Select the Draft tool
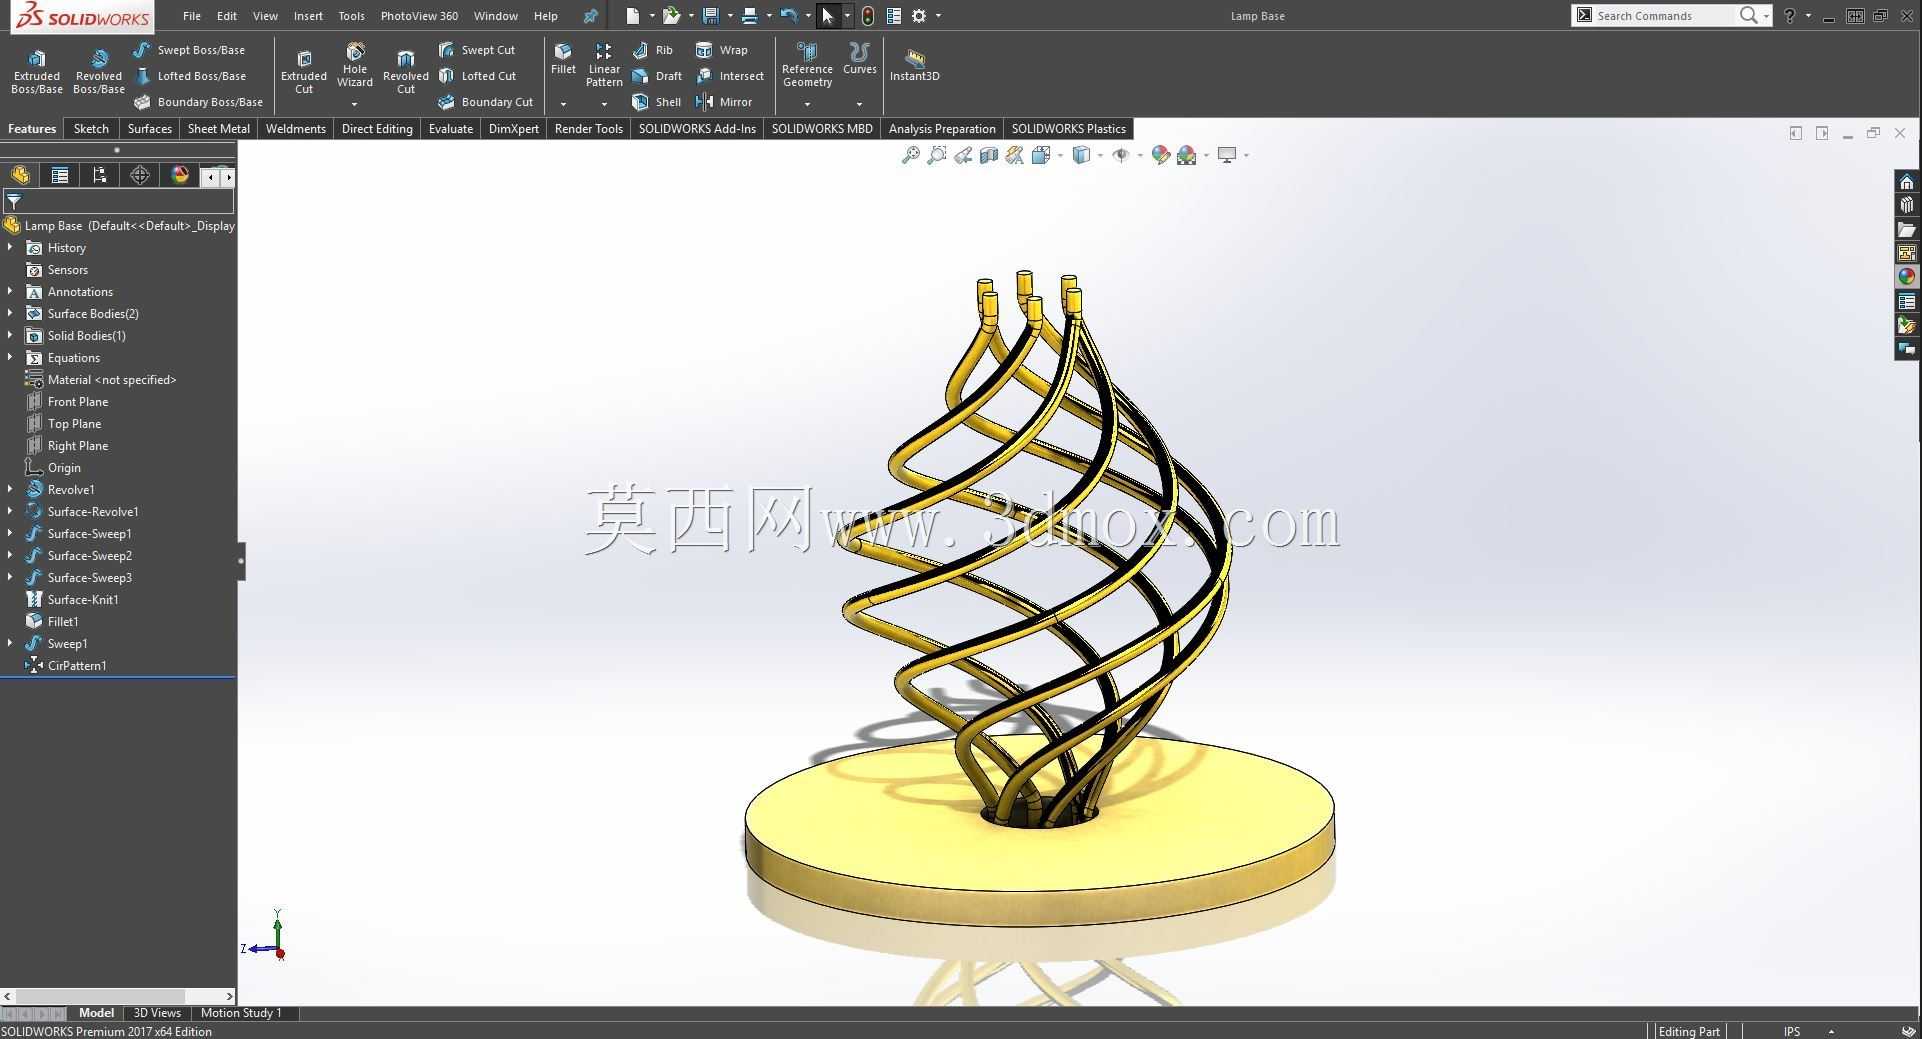The image size is (1922, 1039). tap(657, 76)
